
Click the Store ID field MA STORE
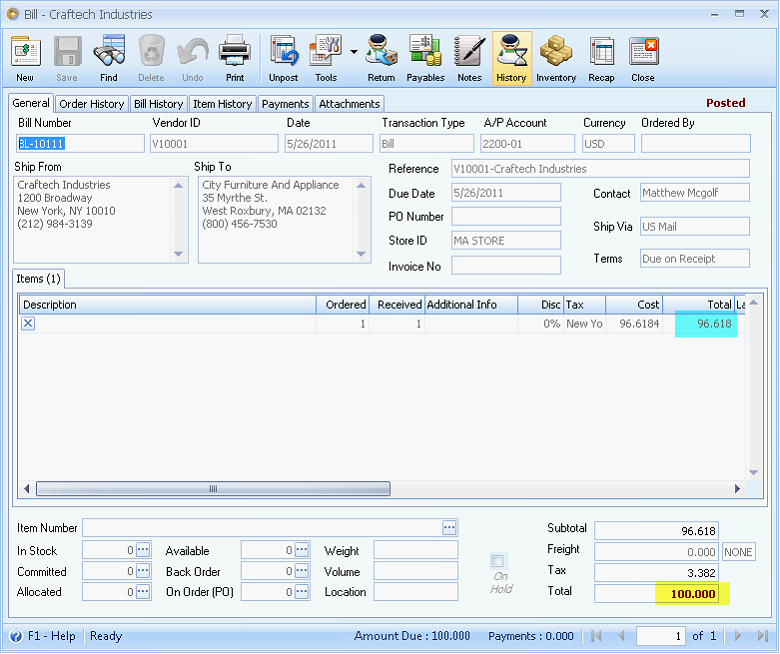(x=506, y=241)
